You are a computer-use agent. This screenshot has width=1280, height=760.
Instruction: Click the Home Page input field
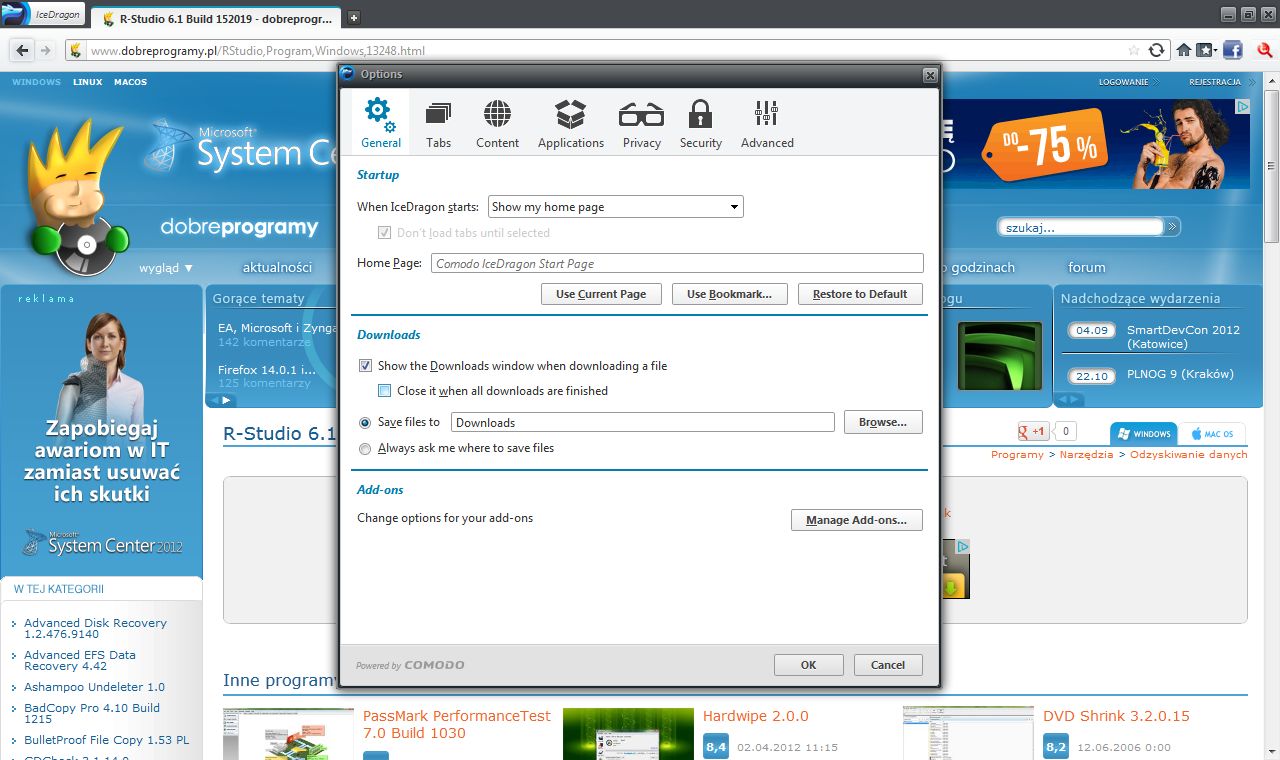(x=677, y=264)
